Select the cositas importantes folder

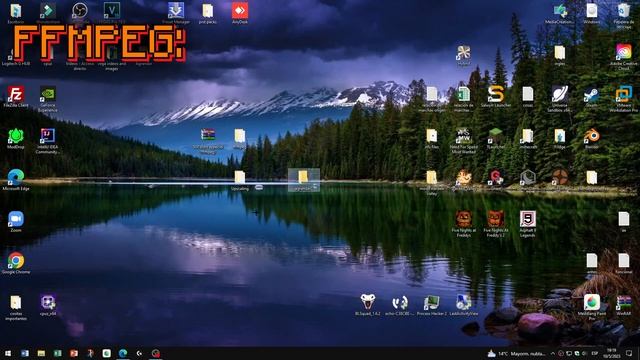[x=16, y=307]
